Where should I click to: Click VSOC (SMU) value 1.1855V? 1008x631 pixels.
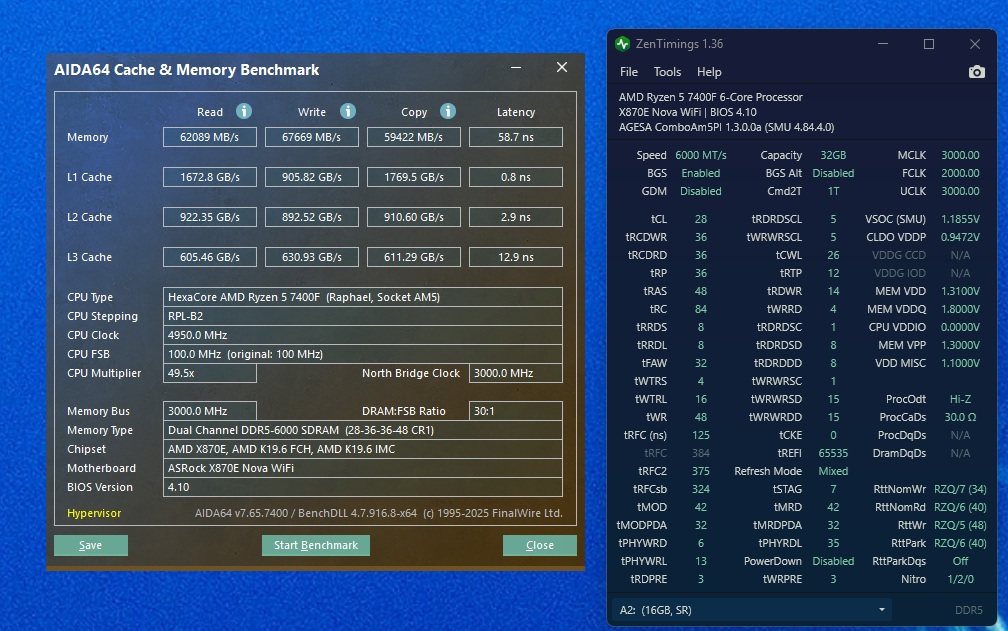(960, 219)
